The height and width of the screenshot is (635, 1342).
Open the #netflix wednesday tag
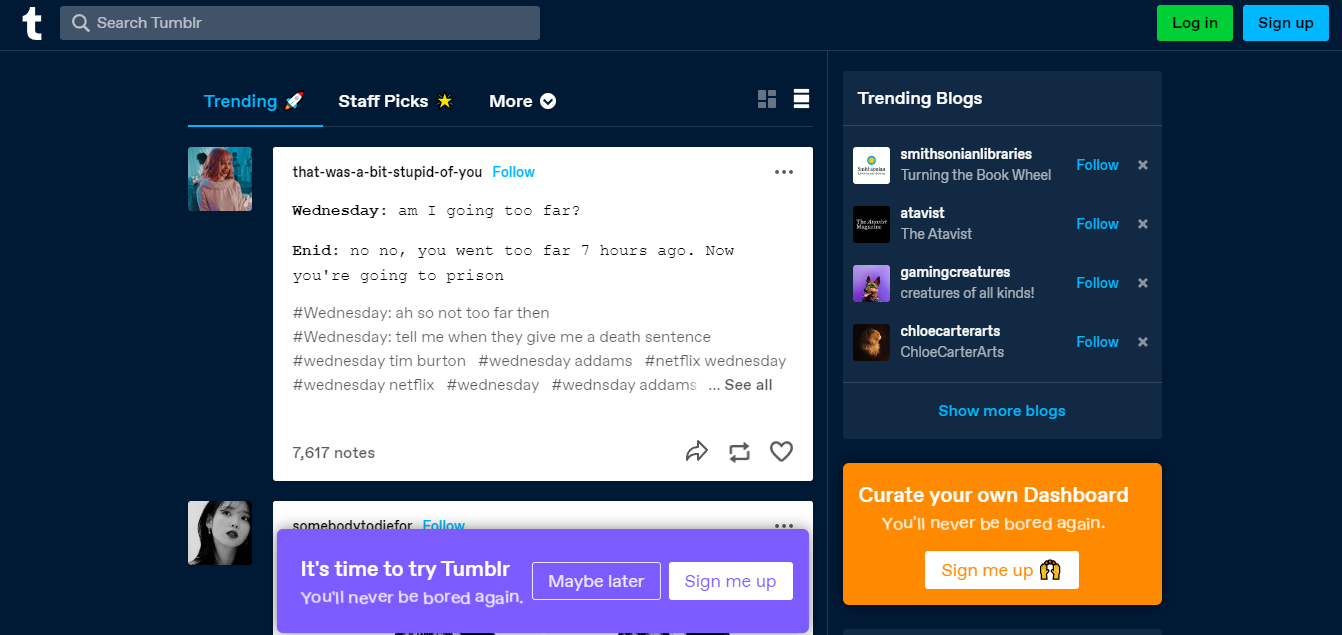point(715,361)
